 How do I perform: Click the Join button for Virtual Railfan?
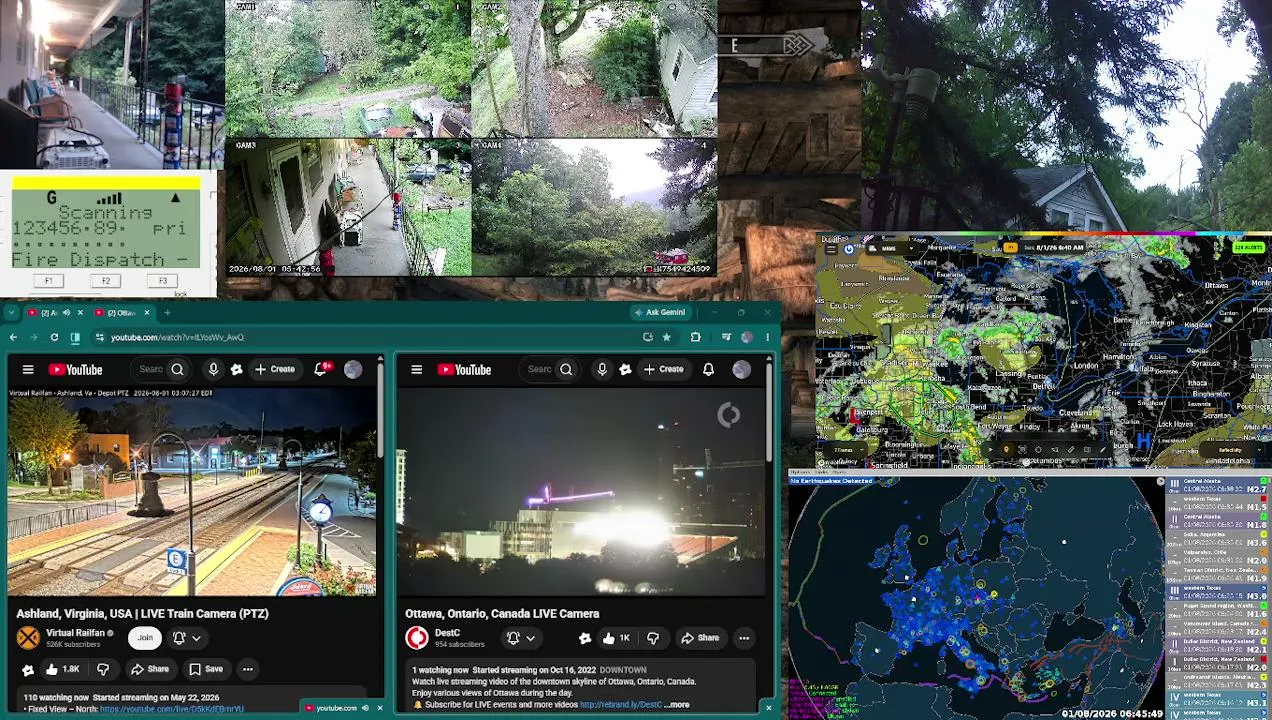pos(145,637)
